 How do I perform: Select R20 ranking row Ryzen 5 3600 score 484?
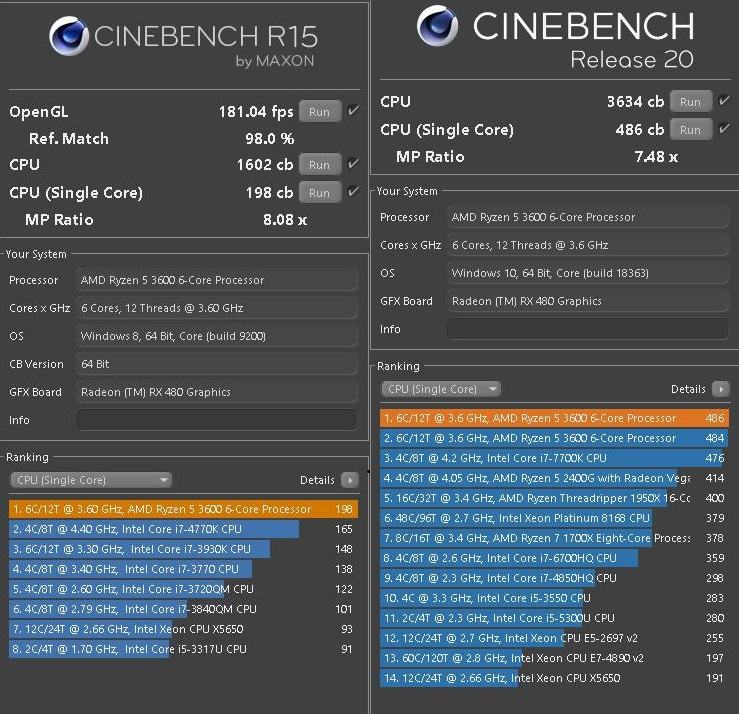click(x=554, y=438)
